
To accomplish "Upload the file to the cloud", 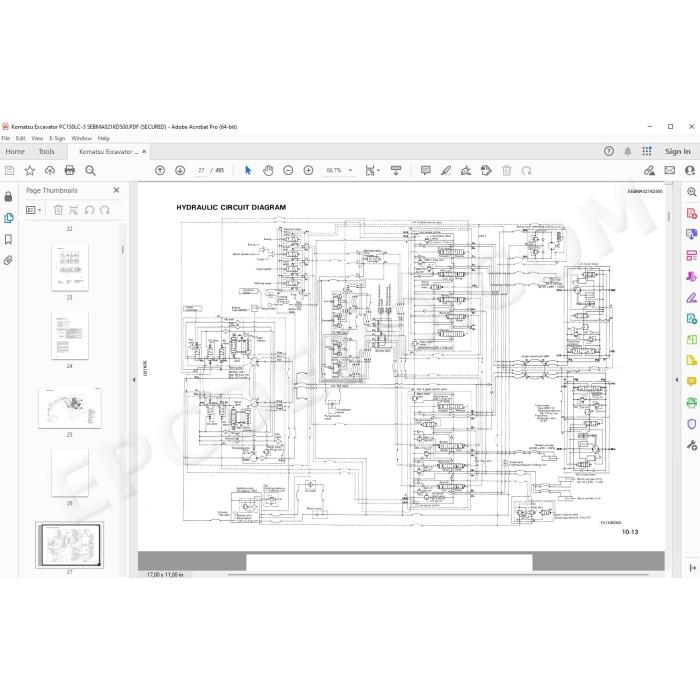I will pos(50,170).
